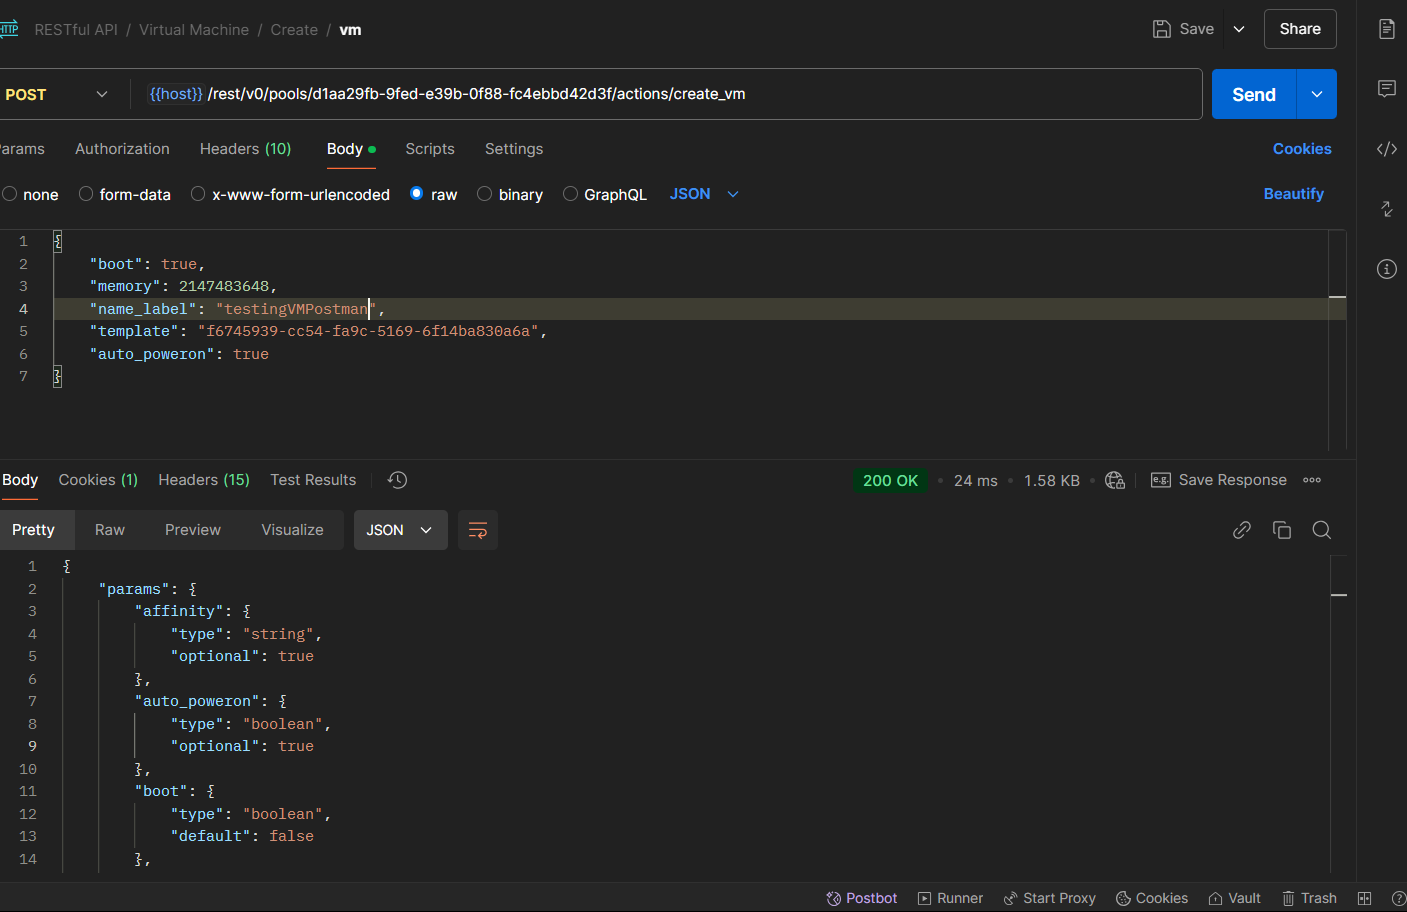Expand the Save options arrow
This screenshot has width=1407, height=912.
pyautogui.click(x=1239, y=29)
